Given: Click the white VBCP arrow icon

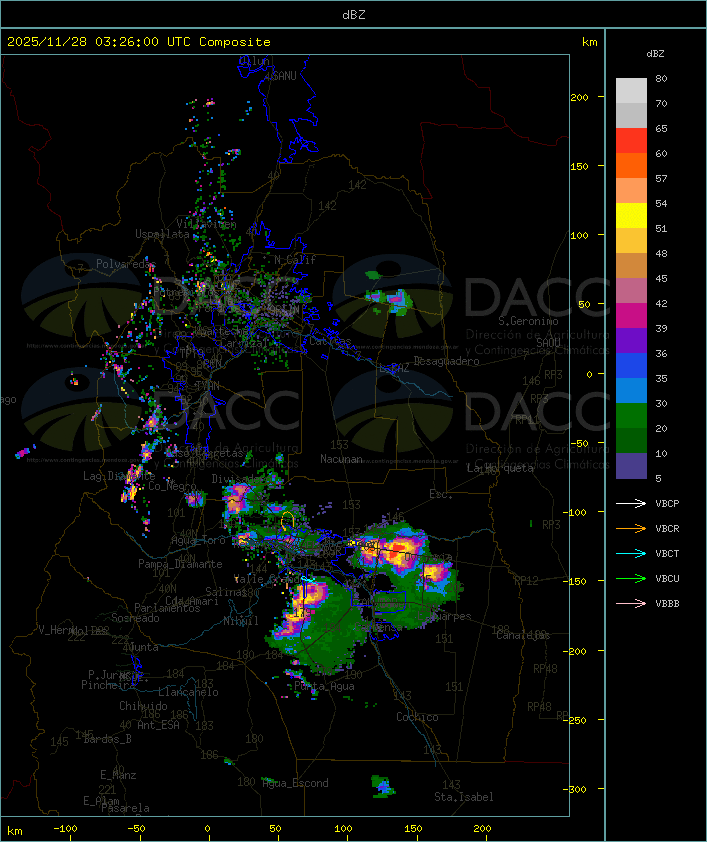Looking at the screenshot, I should point(631,503).
